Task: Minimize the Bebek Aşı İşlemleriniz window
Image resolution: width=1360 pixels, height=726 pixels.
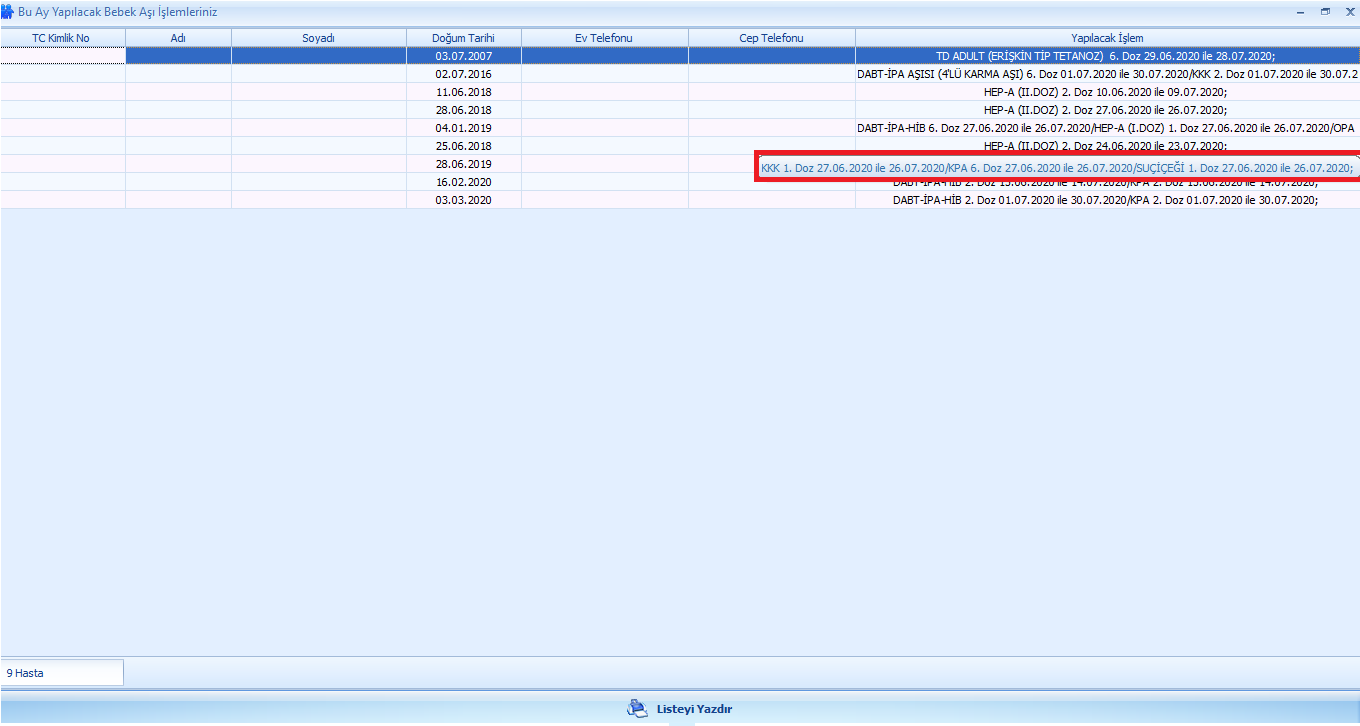Action: click(x=1300, y=12)
